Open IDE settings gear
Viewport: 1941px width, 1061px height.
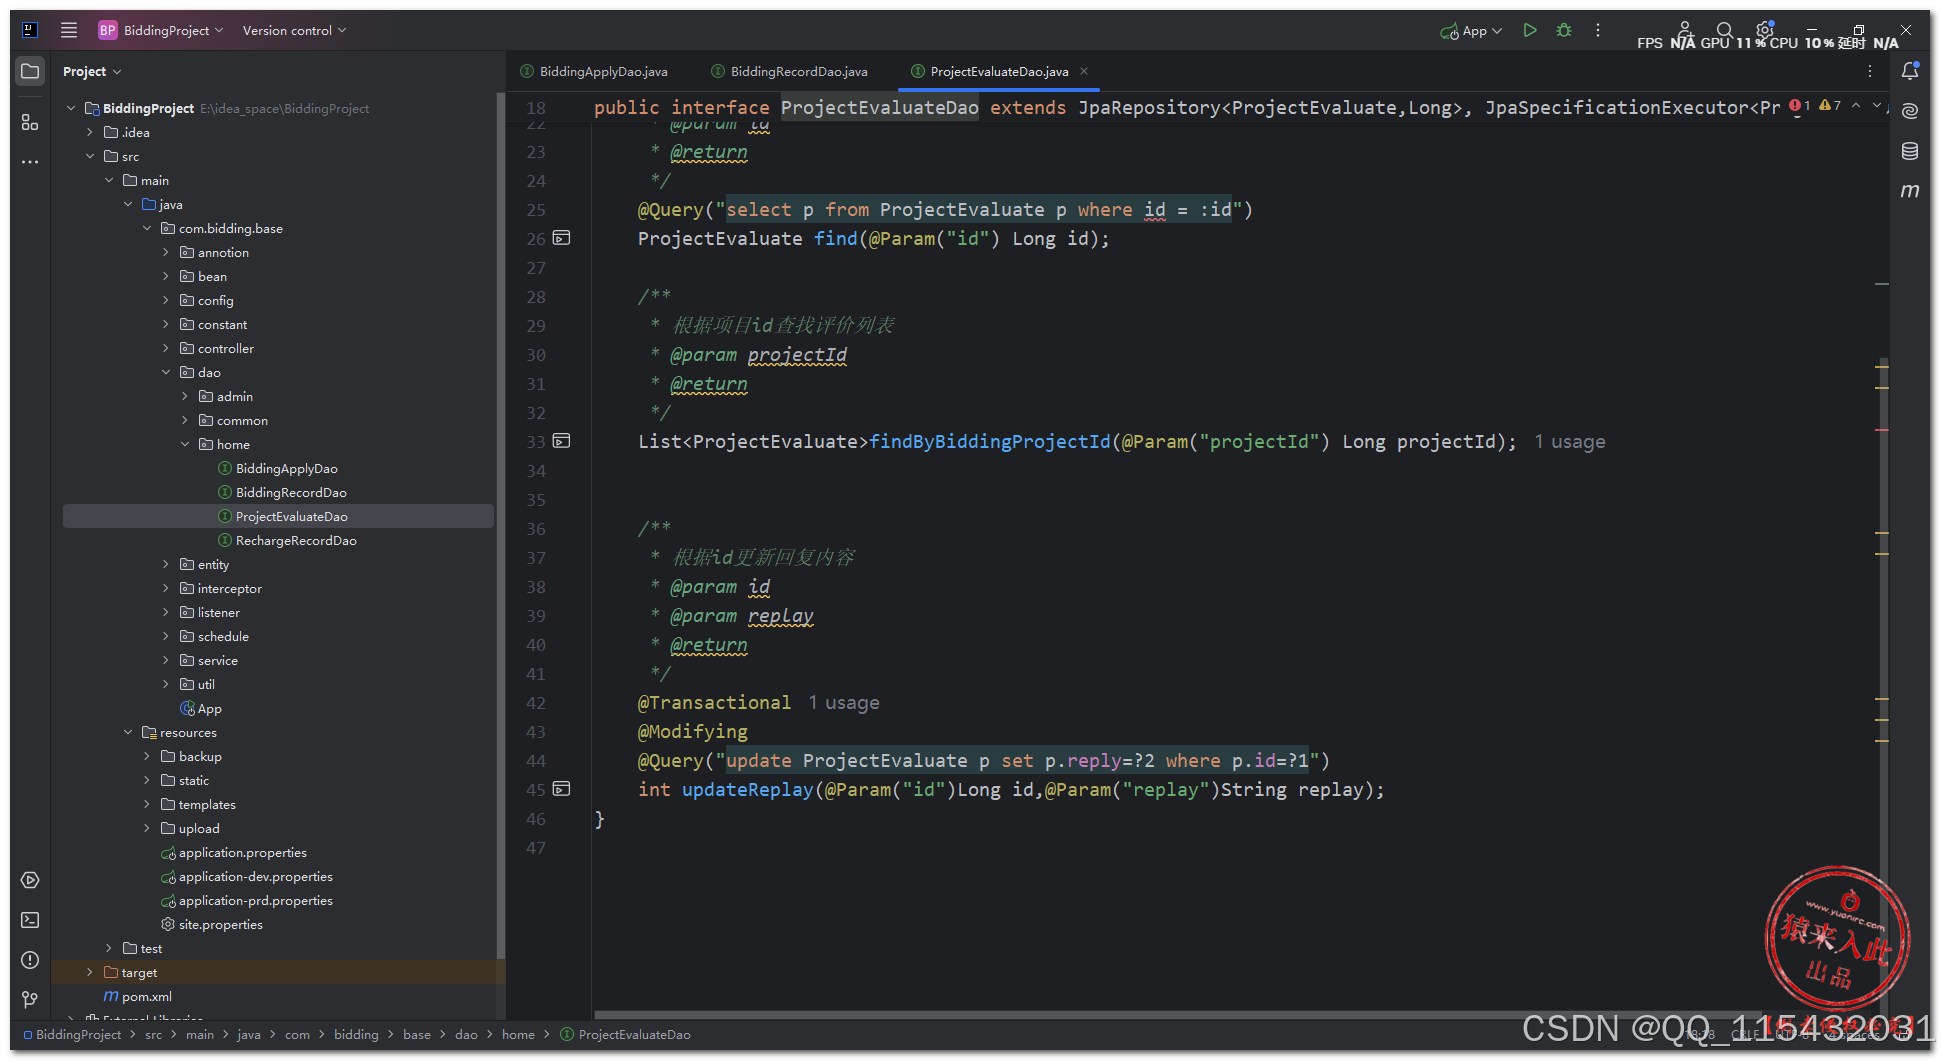(1765, 30)
